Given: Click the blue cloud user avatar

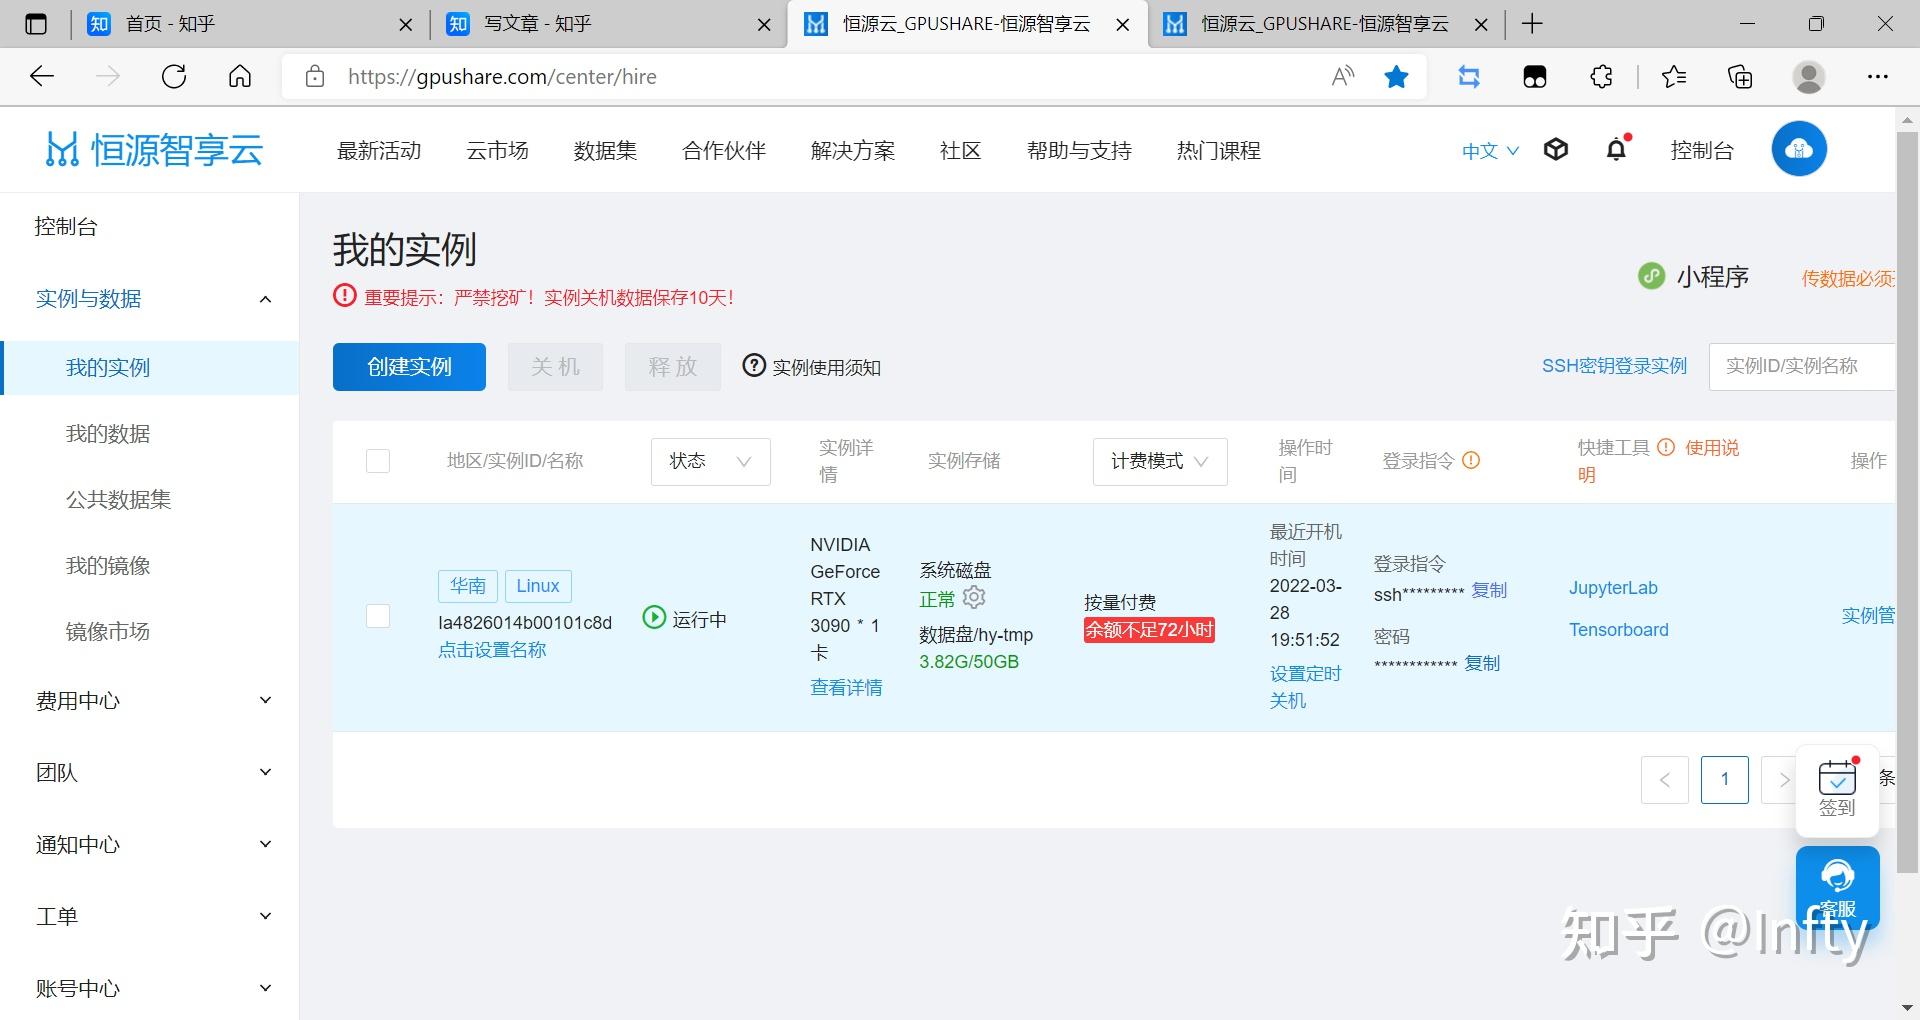Looking at the screenshot, I should pos(1799,149).
